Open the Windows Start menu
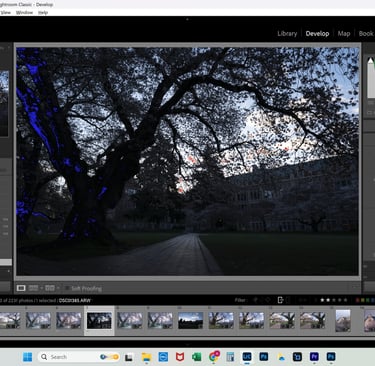 pyautogui.click(x=27, y=357)
